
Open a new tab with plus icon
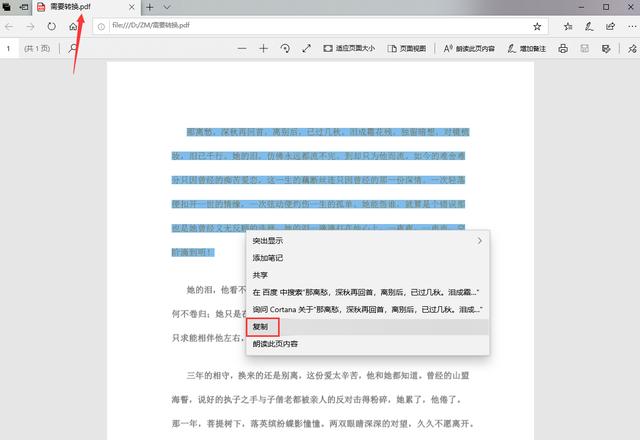pyautogui.click(x=150, y=7)
